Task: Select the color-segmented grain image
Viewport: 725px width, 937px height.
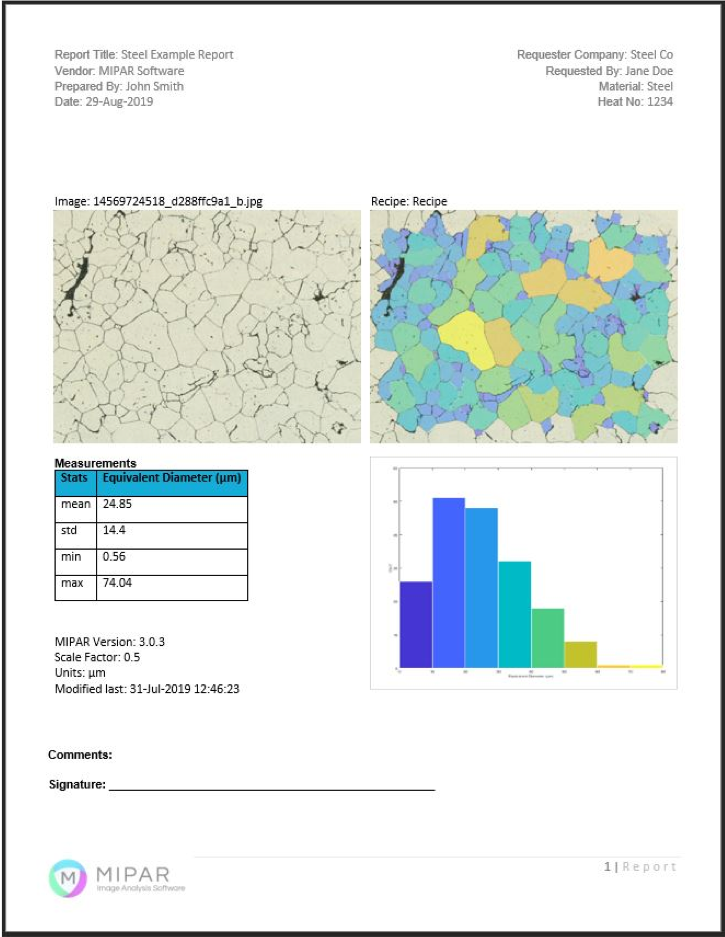Action: pyautogui.click(x=523, y=326)
